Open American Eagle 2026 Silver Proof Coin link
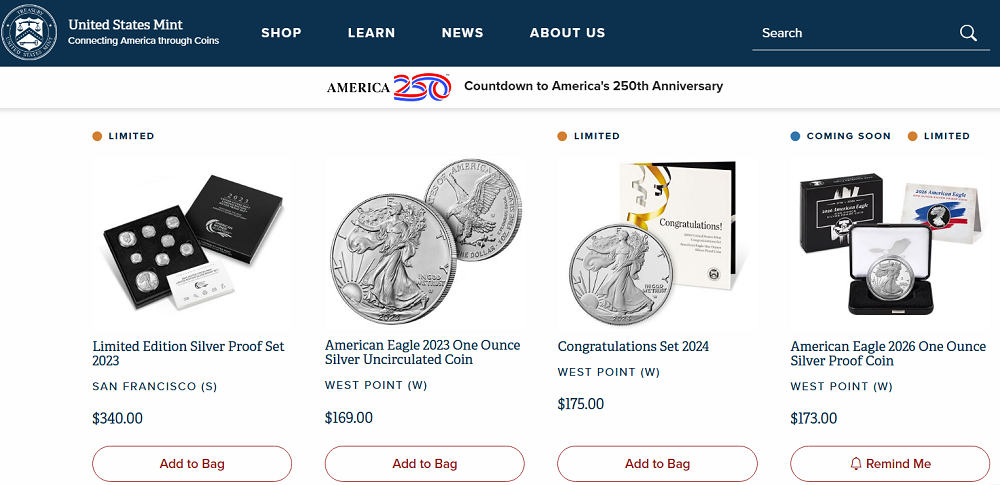The height and width of the screenshot is (485, 1000). pos(888,353)
